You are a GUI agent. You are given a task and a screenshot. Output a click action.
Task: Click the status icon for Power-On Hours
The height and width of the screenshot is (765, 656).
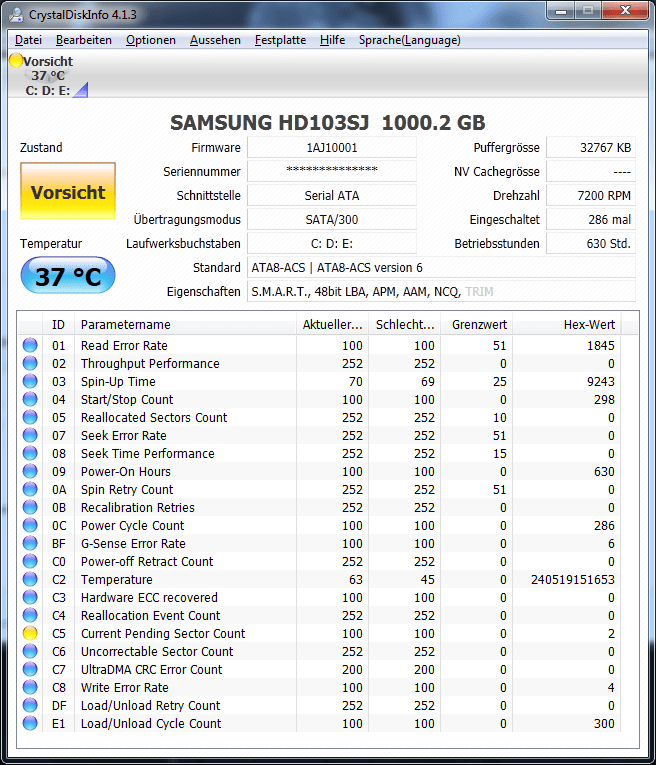(30, 472)
